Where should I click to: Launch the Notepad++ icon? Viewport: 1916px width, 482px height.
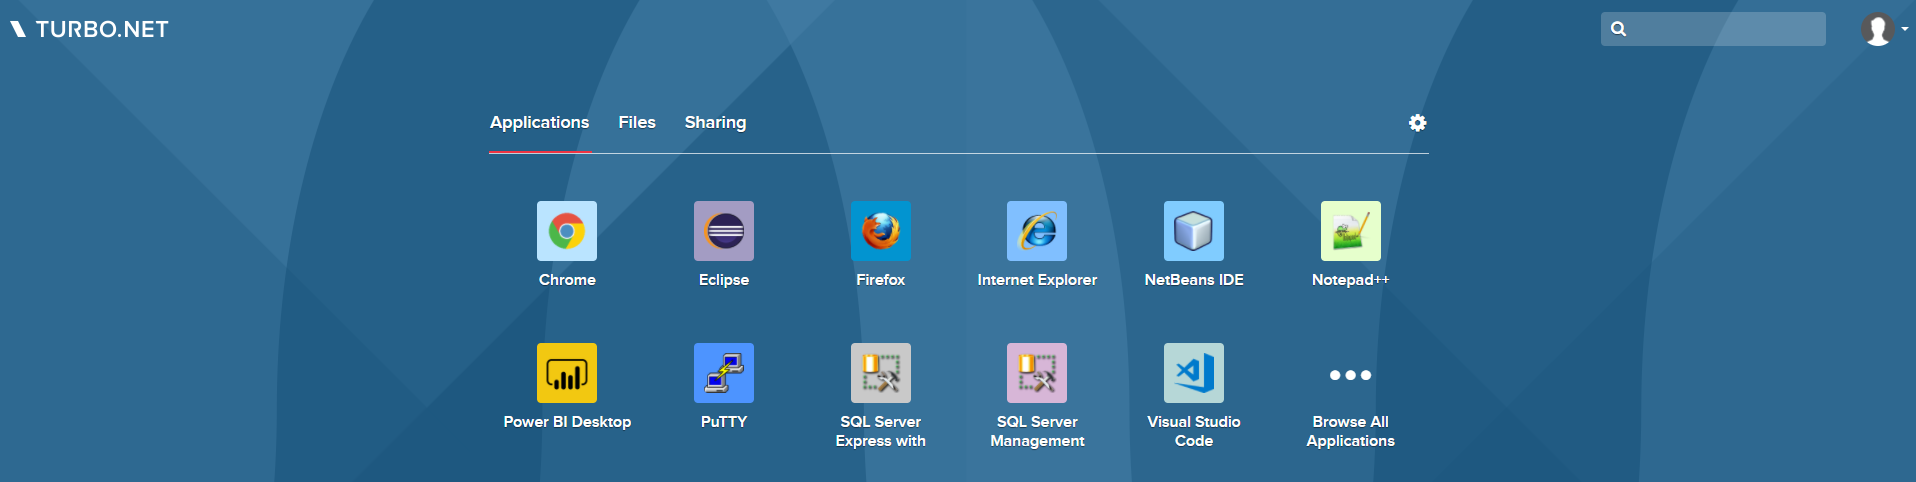point(1351,231)
